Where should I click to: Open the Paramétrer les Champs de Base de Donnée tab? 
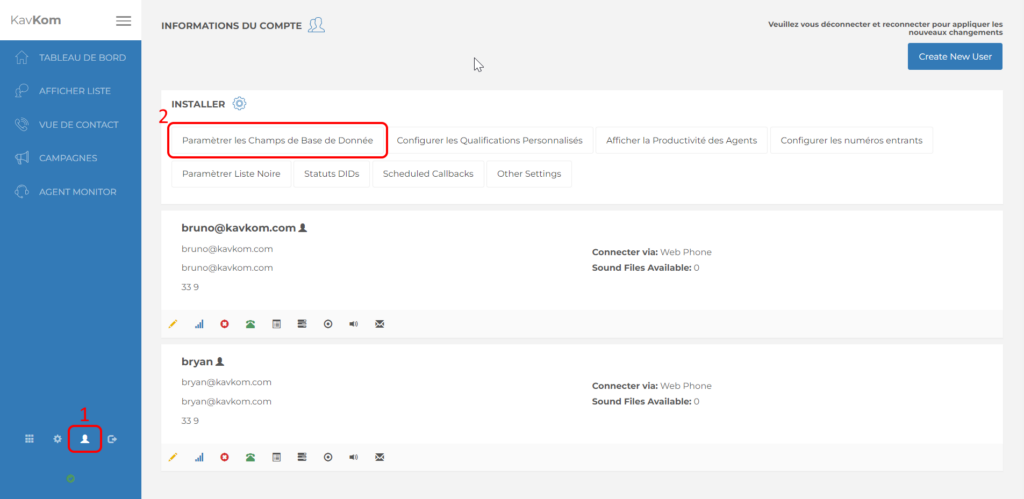tap(277, 141)
